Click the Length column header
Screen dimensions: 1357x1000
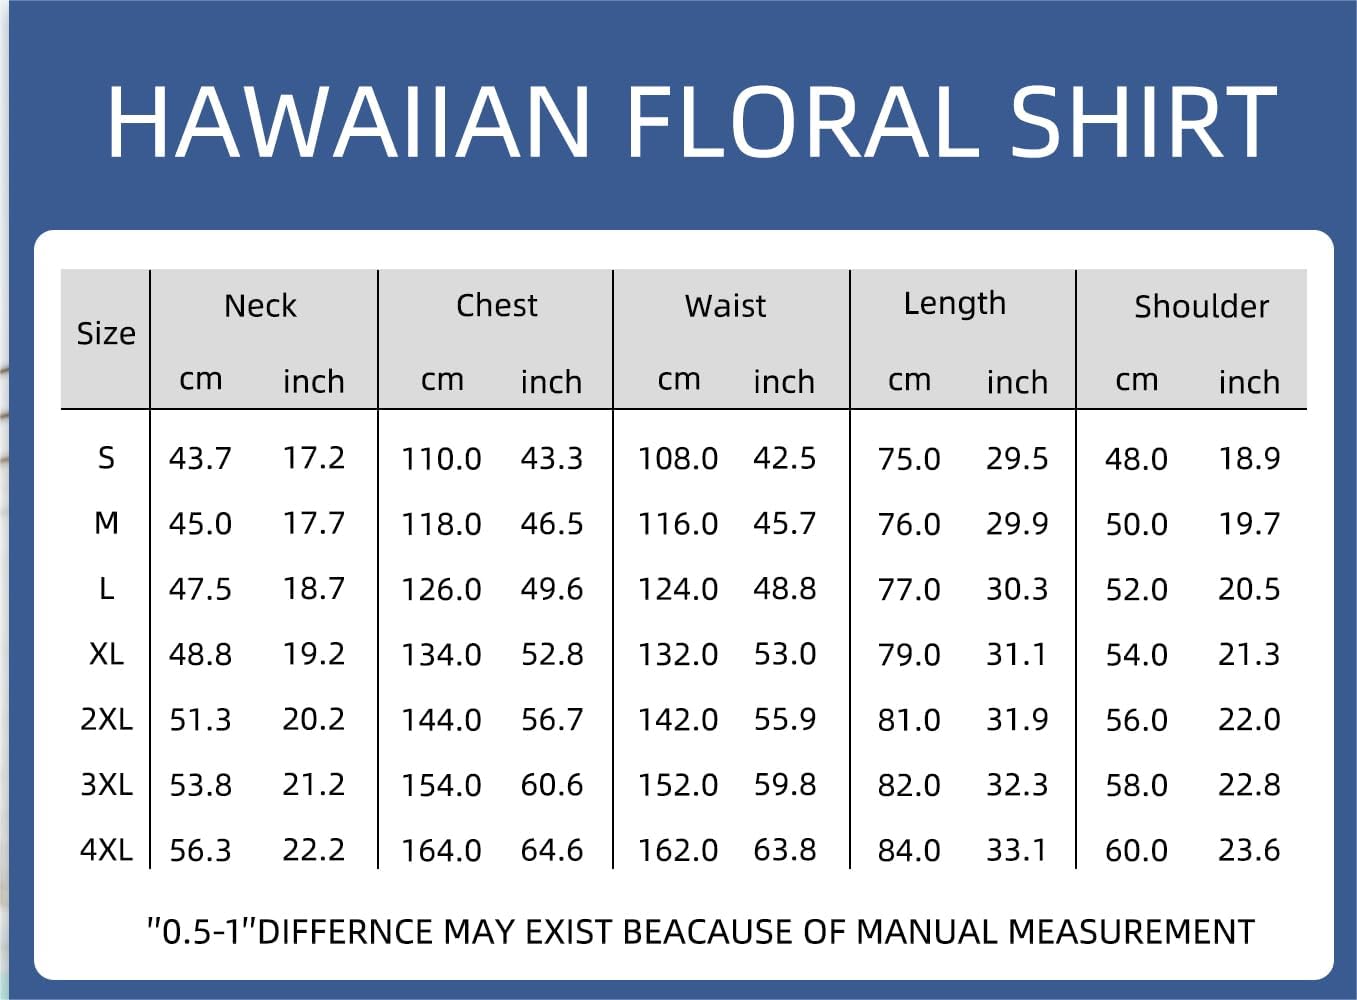pyautogui.click(x=954, y=304)
